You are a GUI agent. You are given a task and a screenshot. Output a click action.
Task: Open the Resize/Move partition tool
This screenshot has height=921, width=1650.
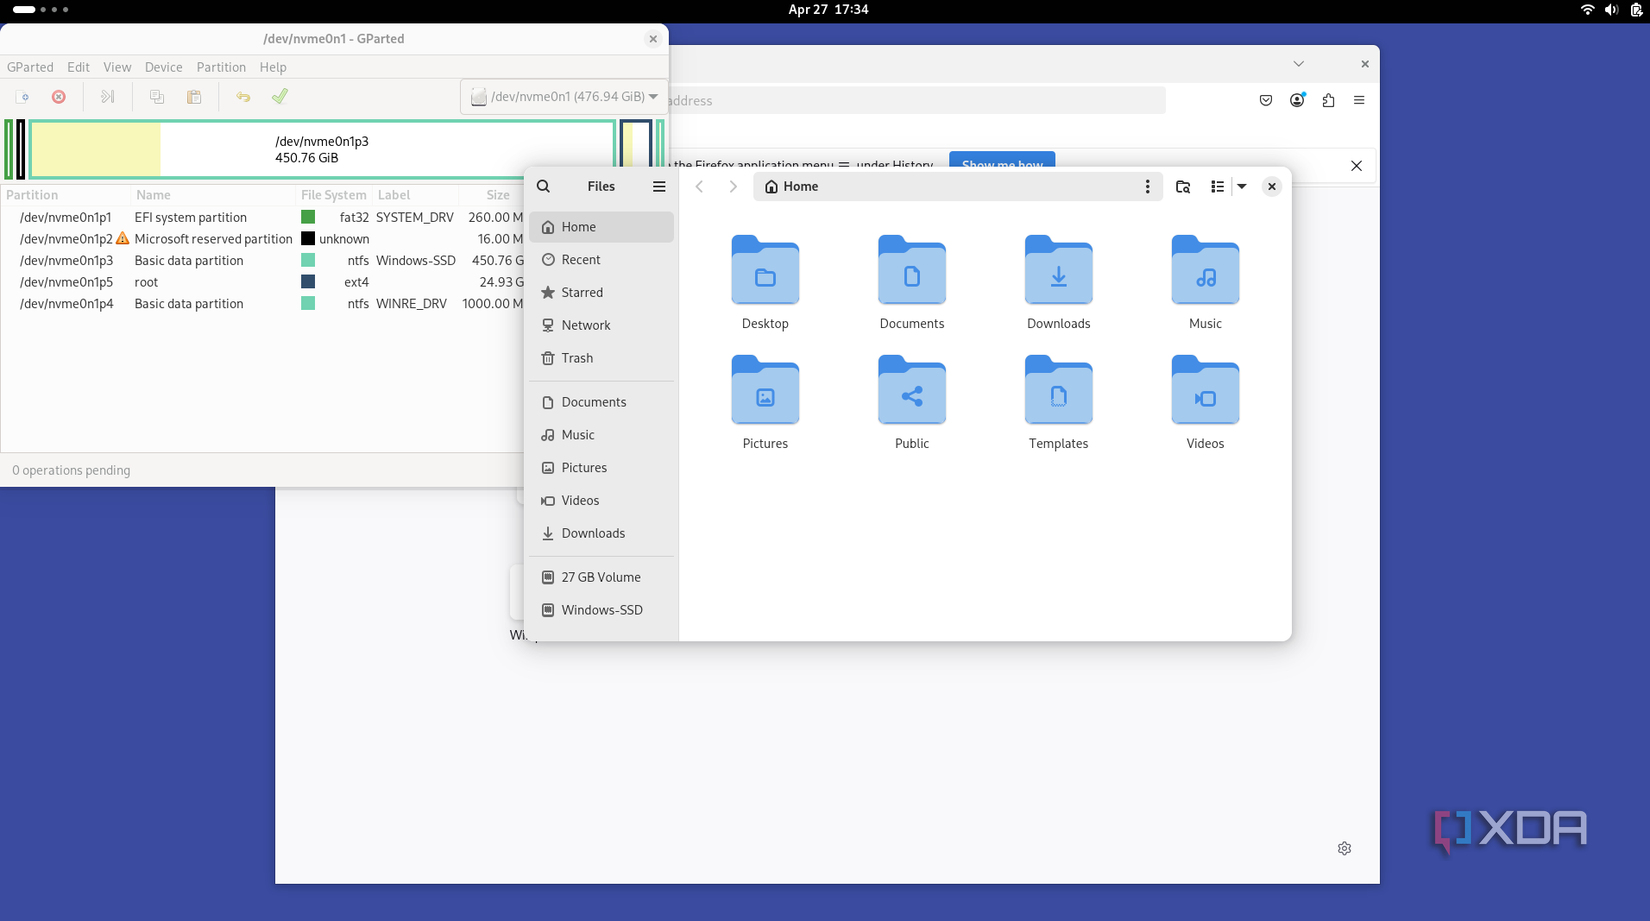(107, 96)
